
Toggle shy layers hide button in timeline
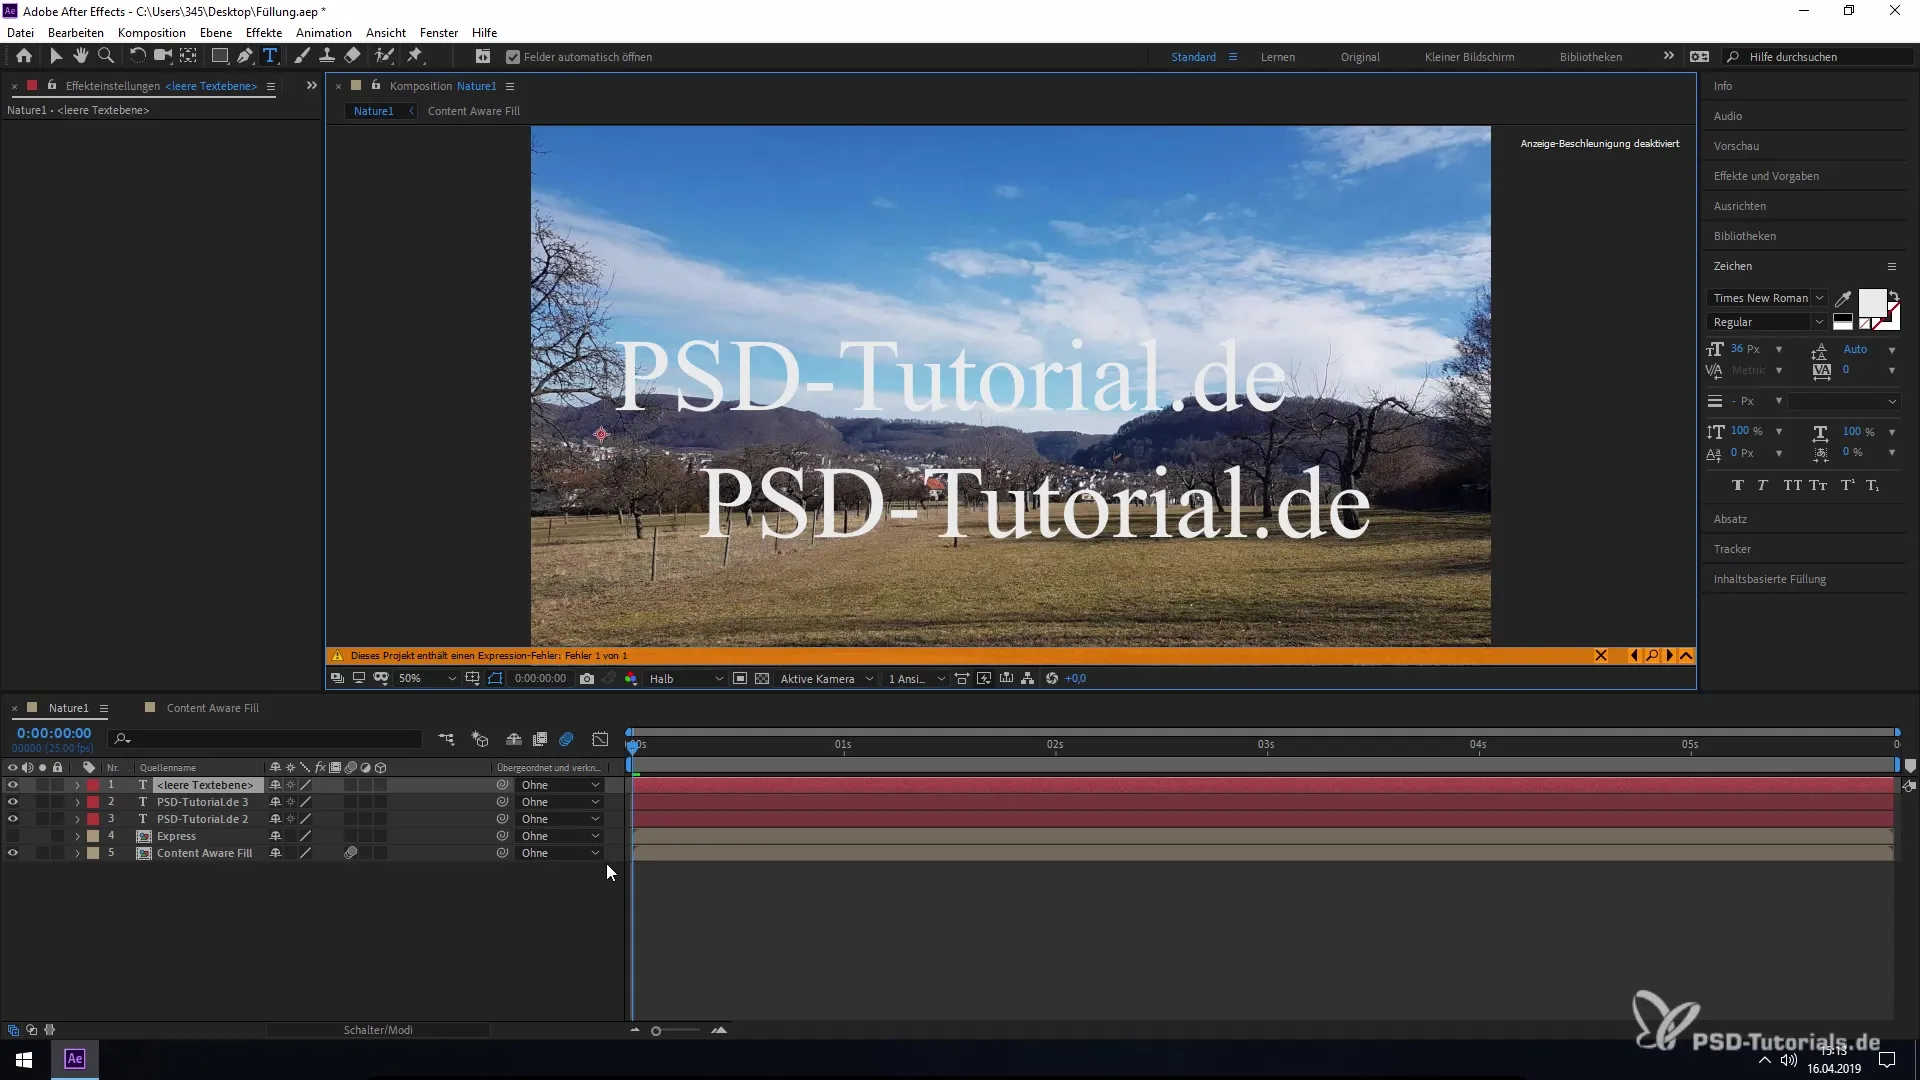tap(514, 739)
